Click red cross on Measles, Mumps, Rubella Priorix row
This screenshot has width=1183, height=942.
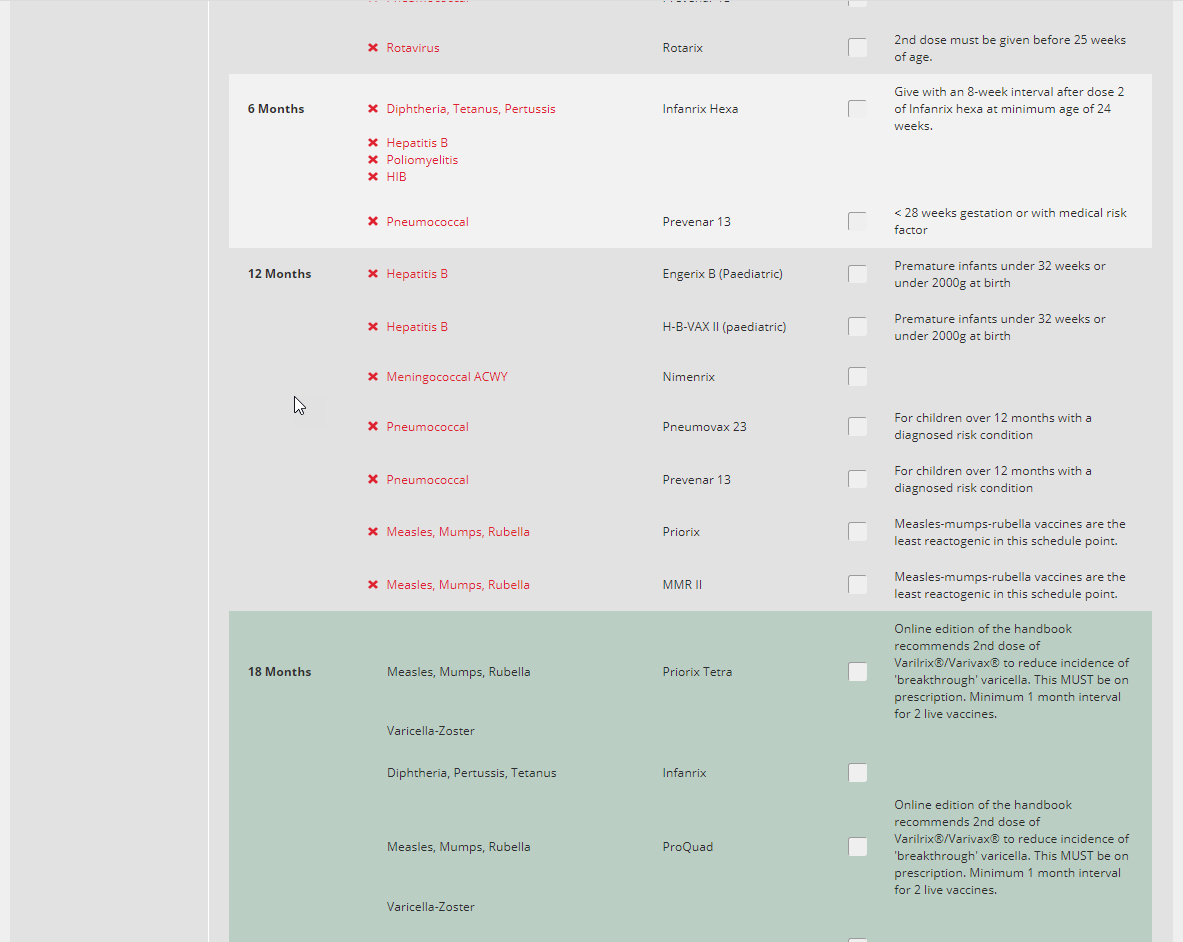[x=373, y=532]
